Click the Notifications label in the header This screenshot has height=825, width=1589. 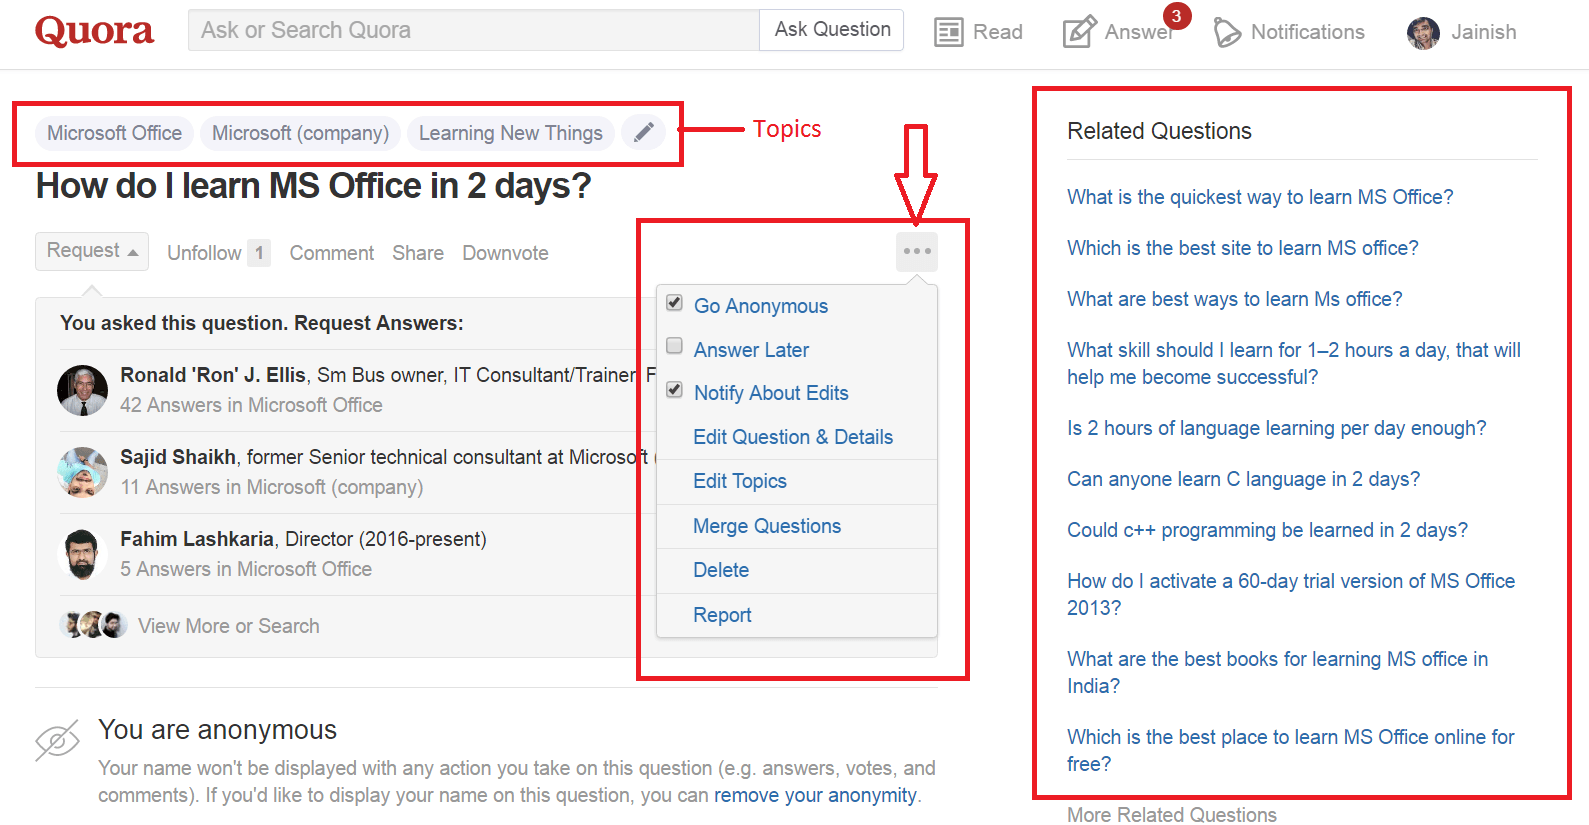coord(1308,32)
